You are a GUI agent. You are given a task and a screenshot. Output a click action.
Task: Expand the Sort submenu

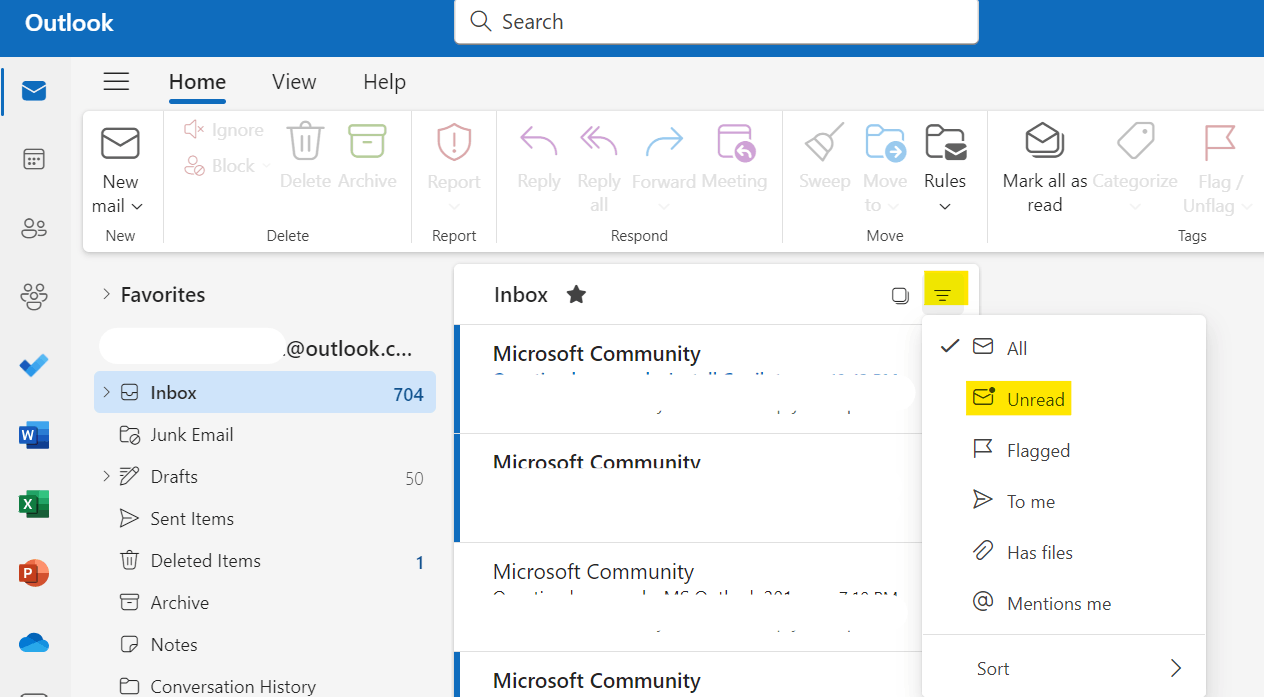click(x=1064, y=668)
